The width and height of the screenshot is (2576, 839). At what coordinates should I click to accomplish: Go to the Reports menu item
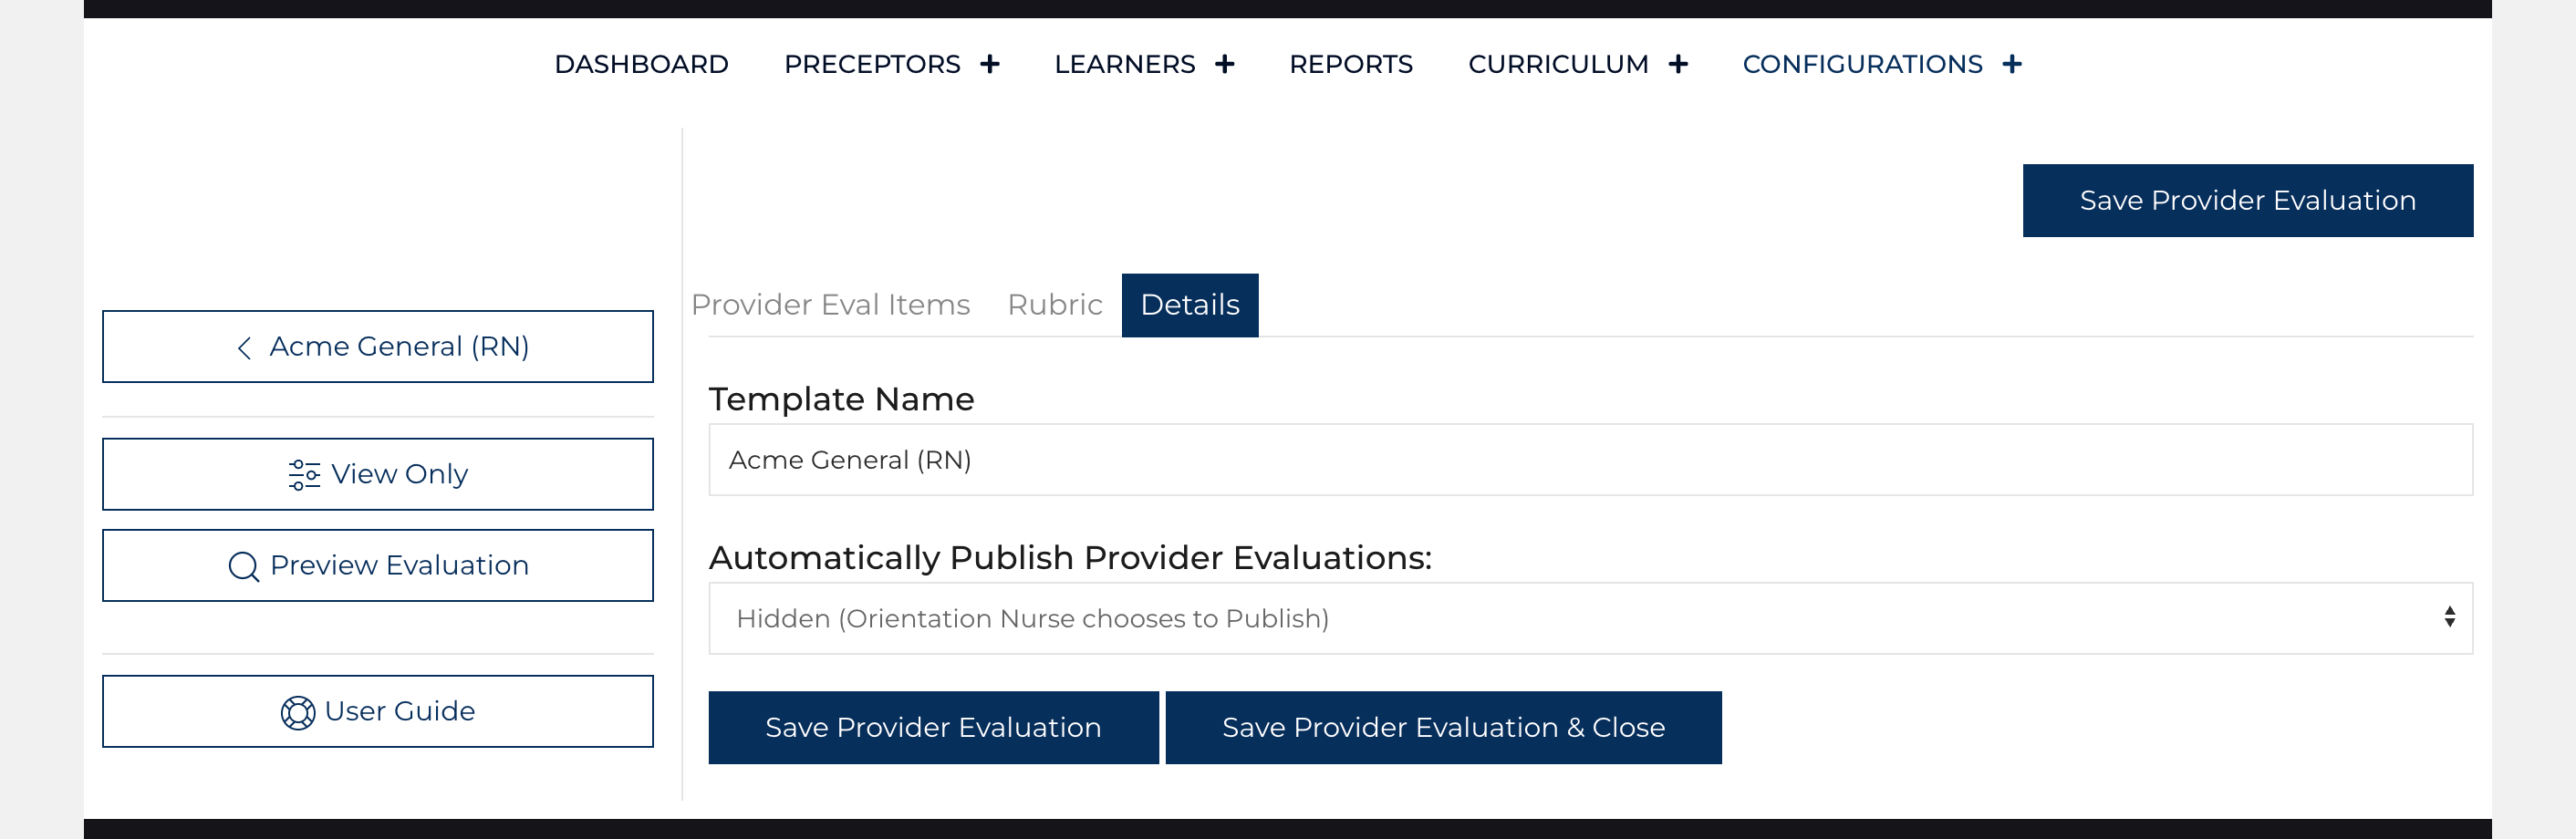click(x=1350, y=64)
